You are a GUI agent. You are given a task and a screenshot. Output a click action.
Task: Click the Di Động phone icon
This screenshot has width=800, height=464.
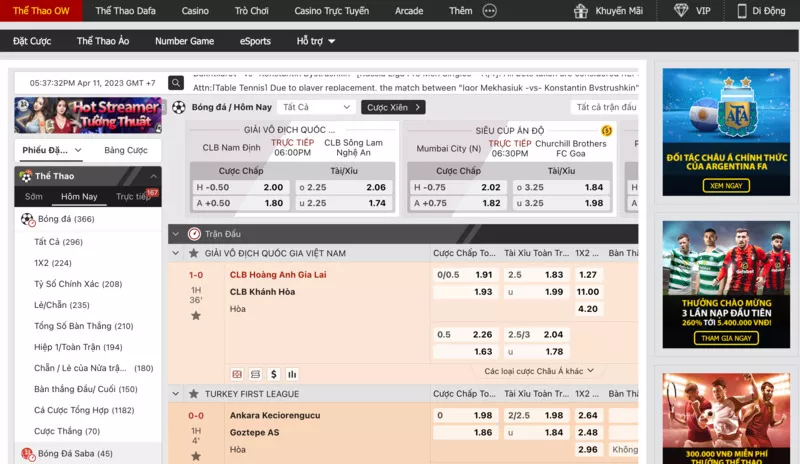click(x=742, y=11)
